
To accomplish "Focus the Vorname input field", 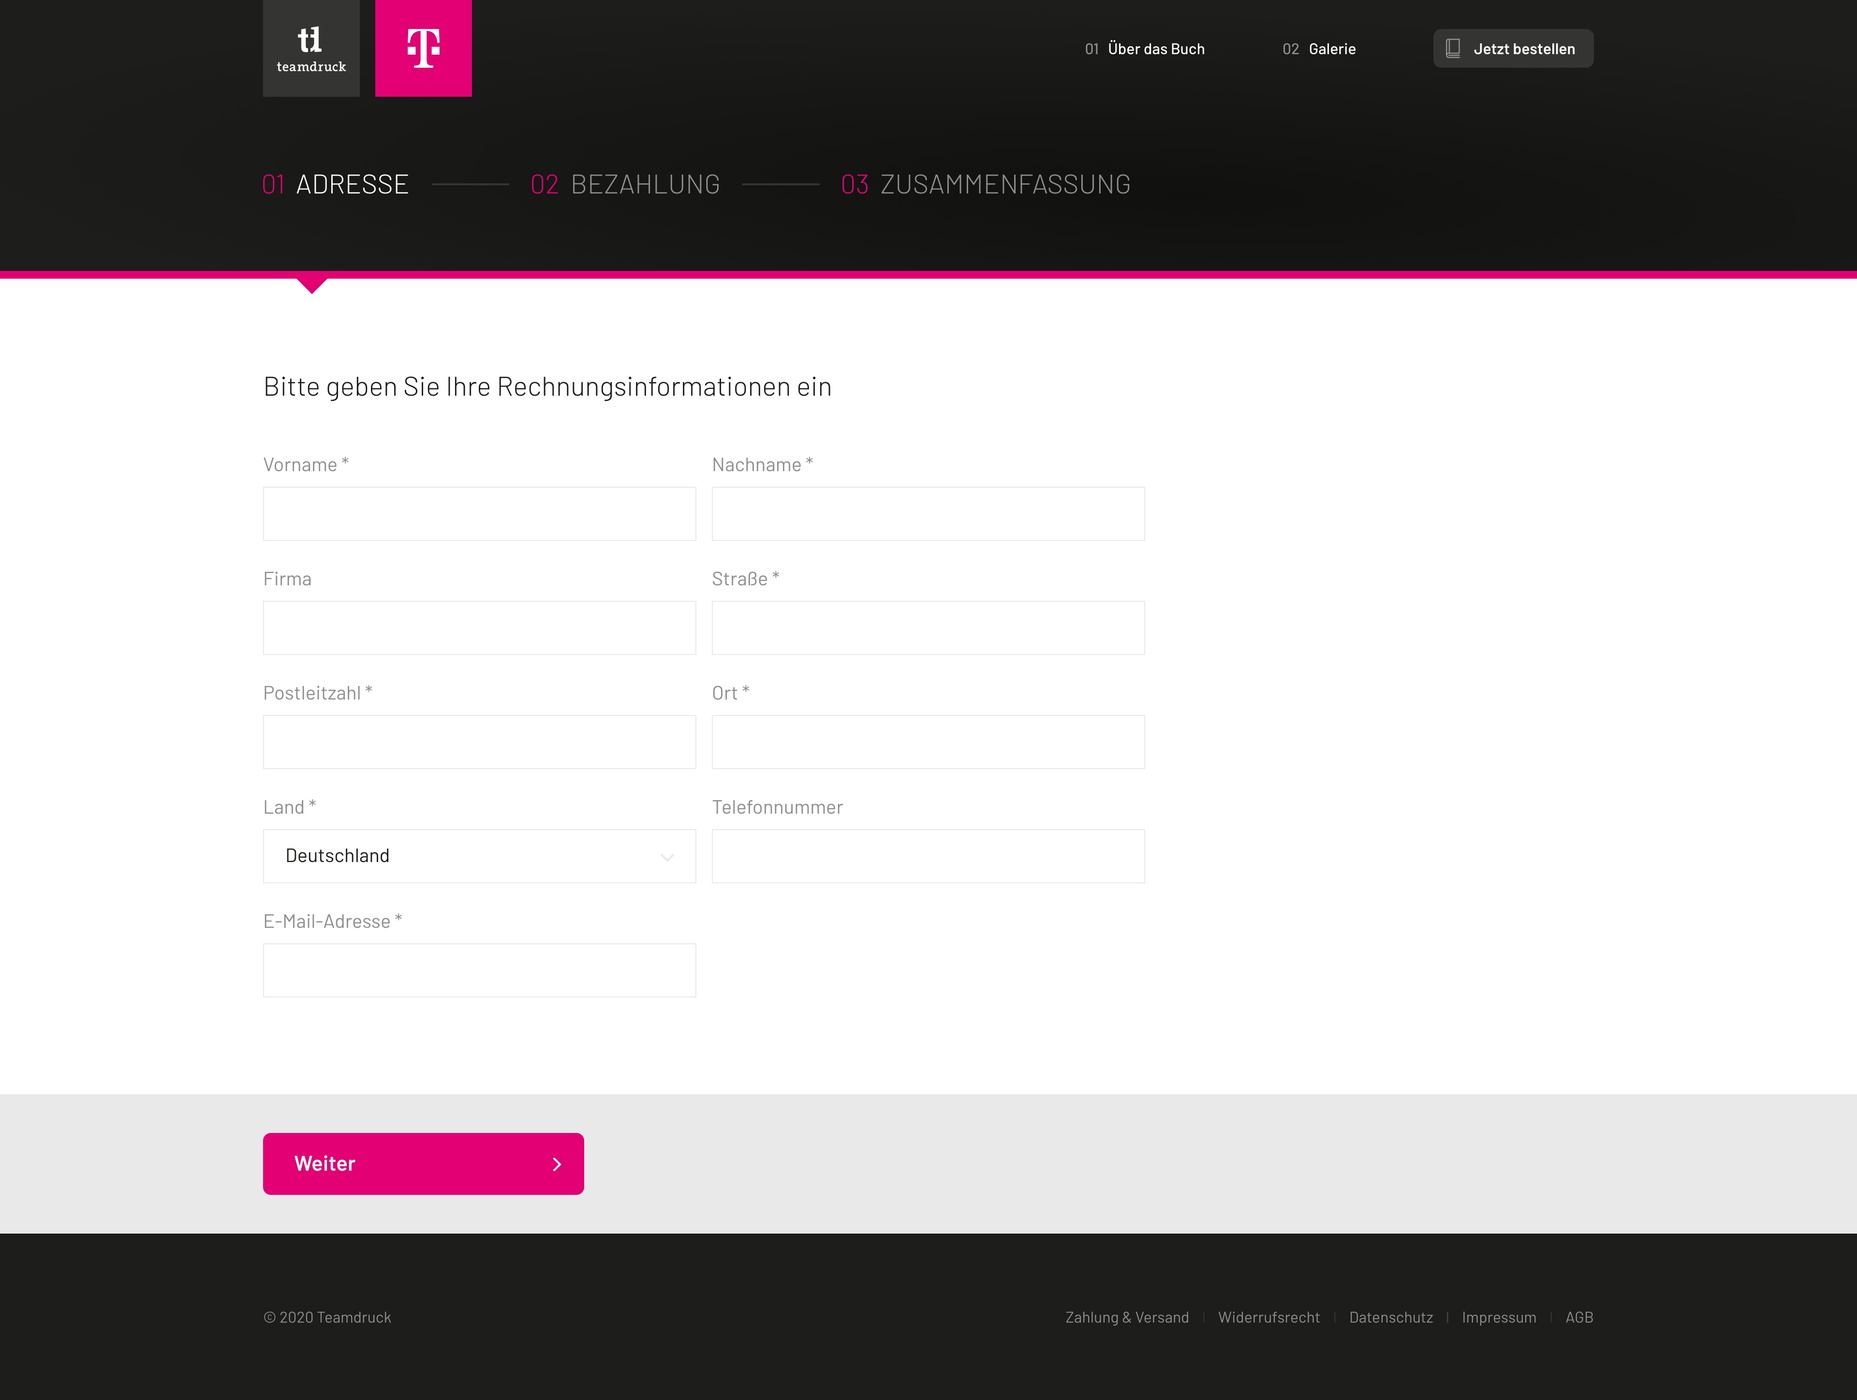I will pyautogui.click(x=479, y=514).
